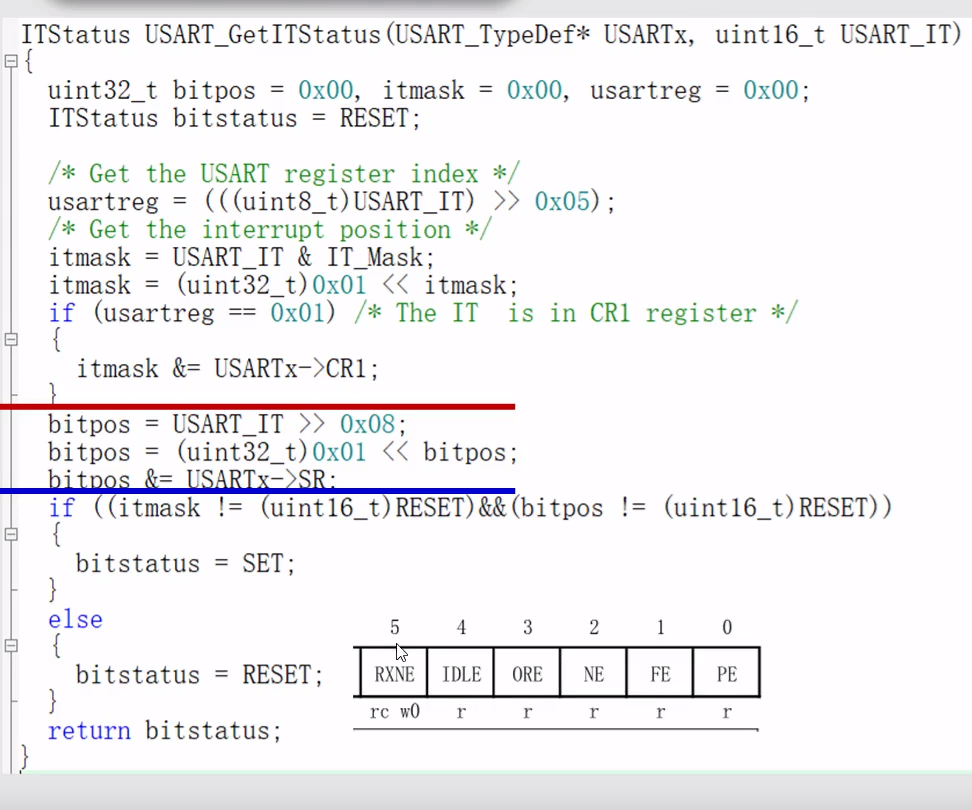Collapse the bitstatus = SET block
This screenshot has width=972, height=810.
coord(9,533)
